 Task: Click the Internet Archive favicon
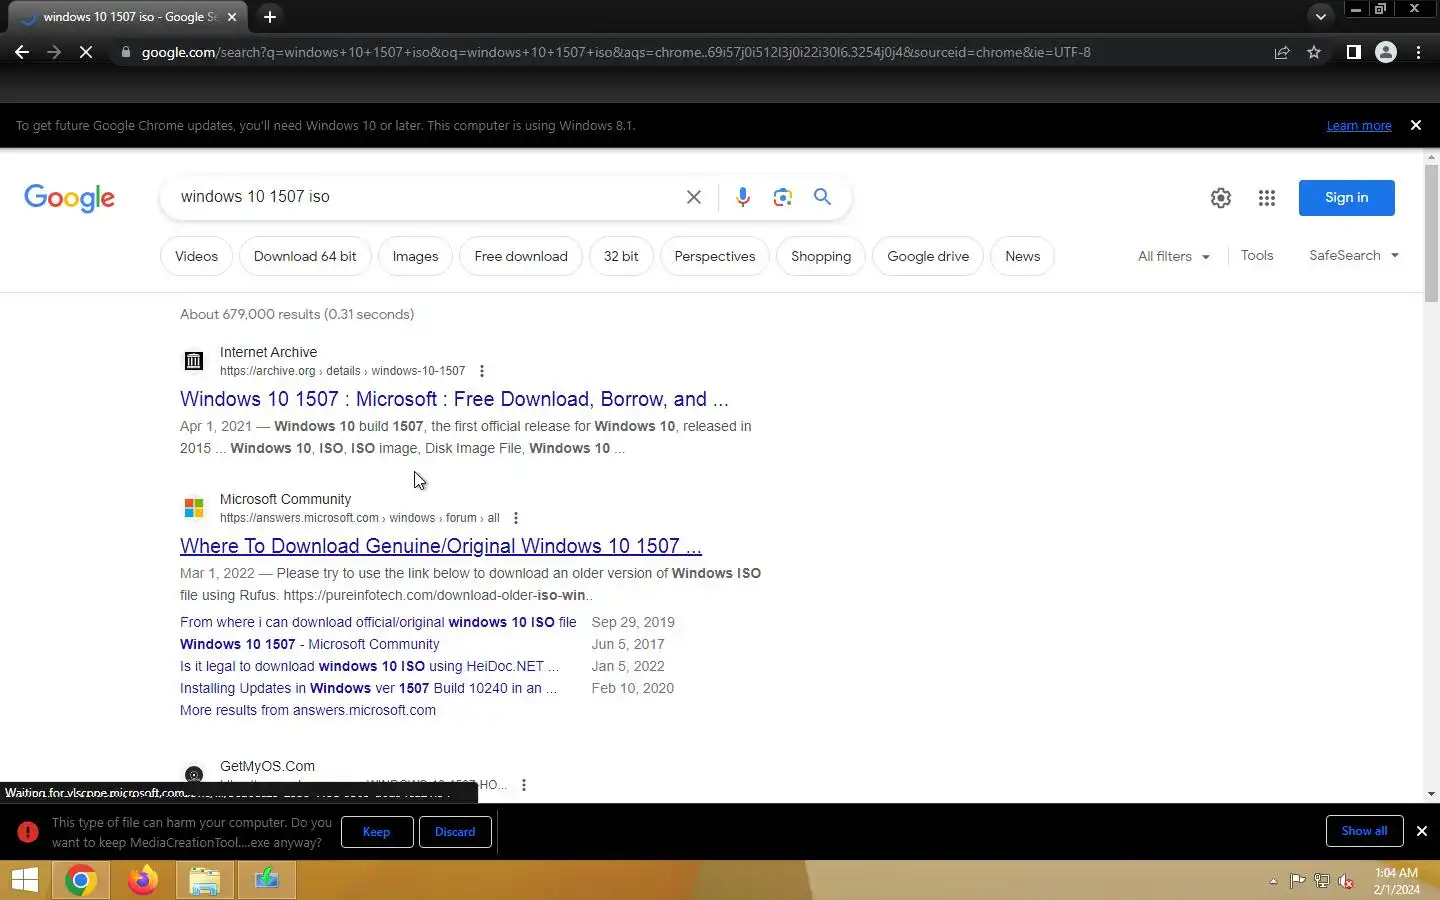tap(194, 361)
